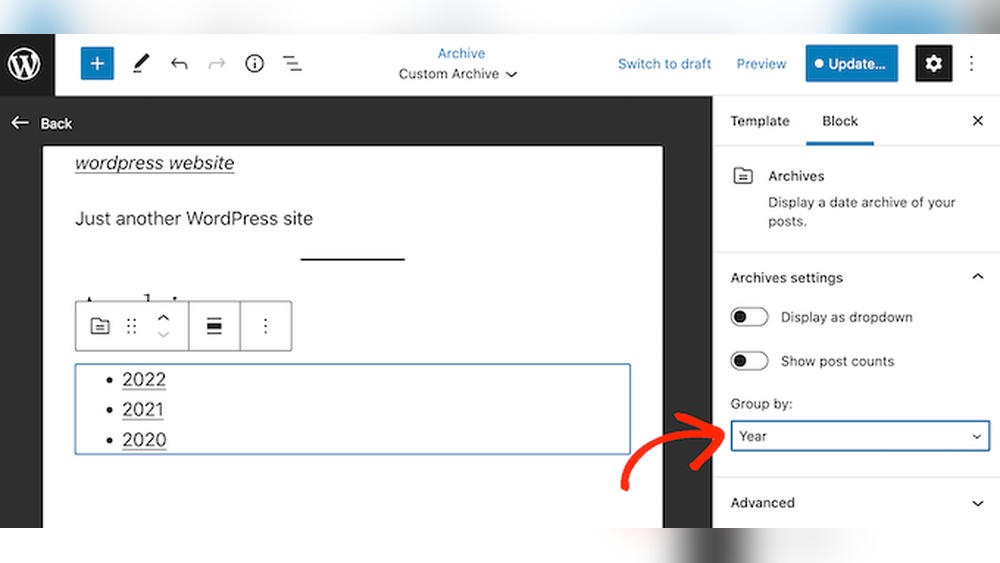Open the Group by Year dropdown
The image size is (1000, 563).
[x=860, y=436]
